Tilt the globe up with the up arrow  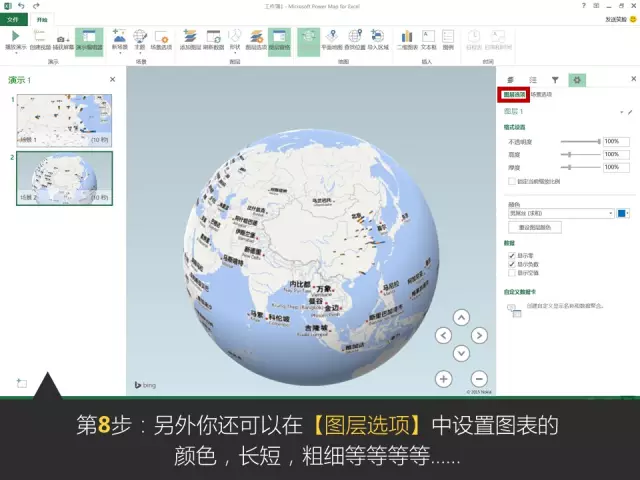coord(461,317)
